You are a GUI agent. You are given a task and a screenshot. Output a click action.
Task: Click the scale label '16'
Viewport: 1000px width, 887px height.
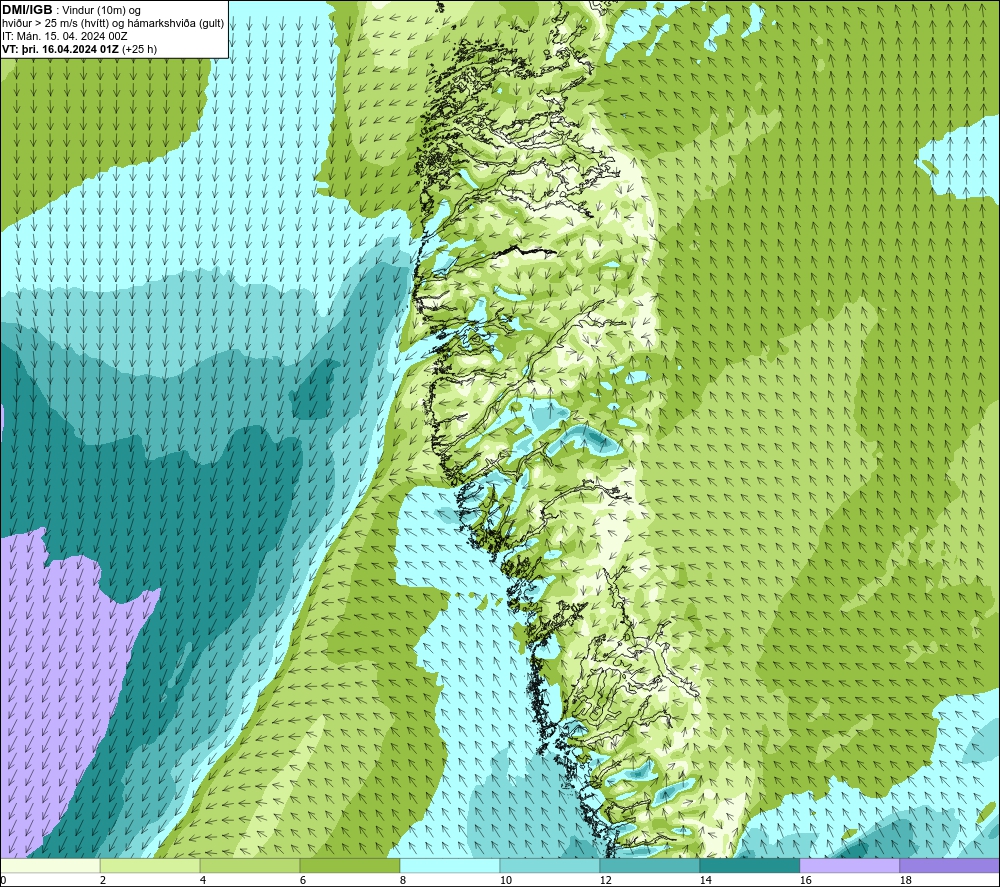[805, 881]
